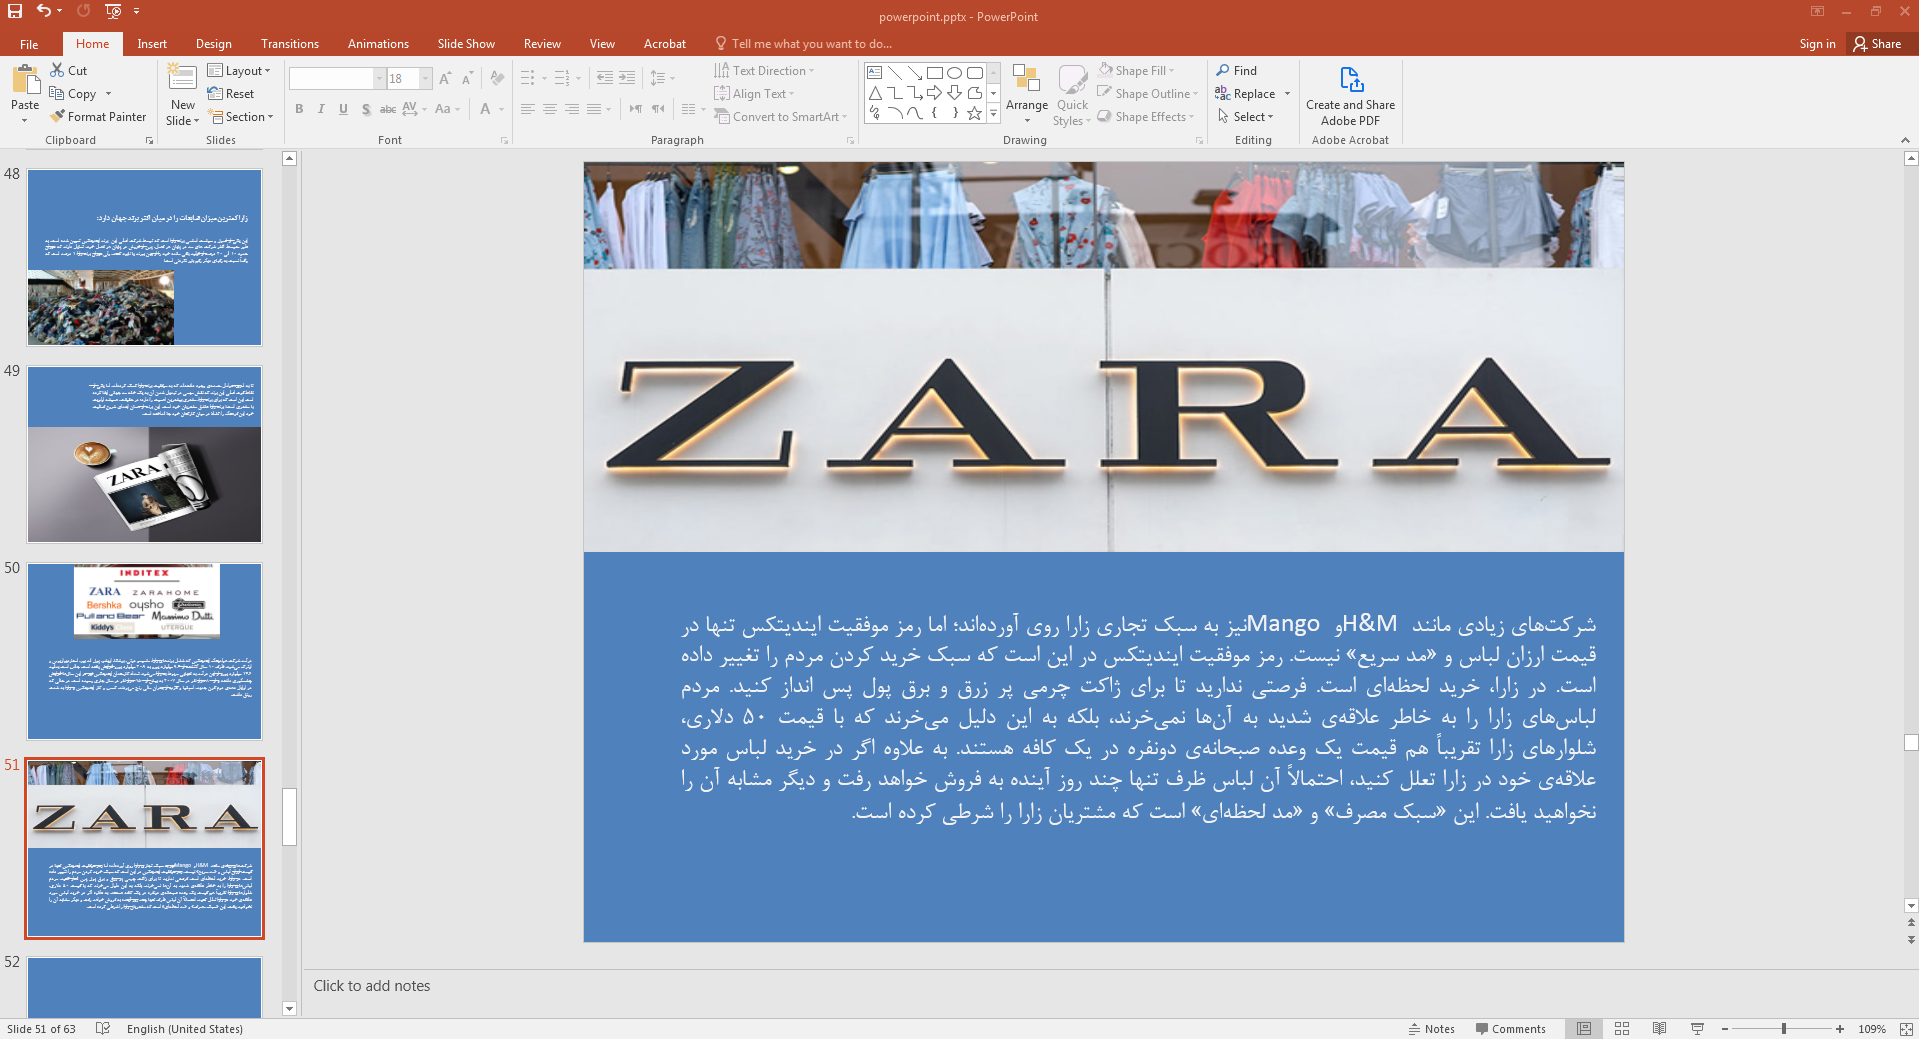Viewport: 1919px width, 1039px height.
Task: Switch to the Insert tab
Action: (x=152, y=44)
